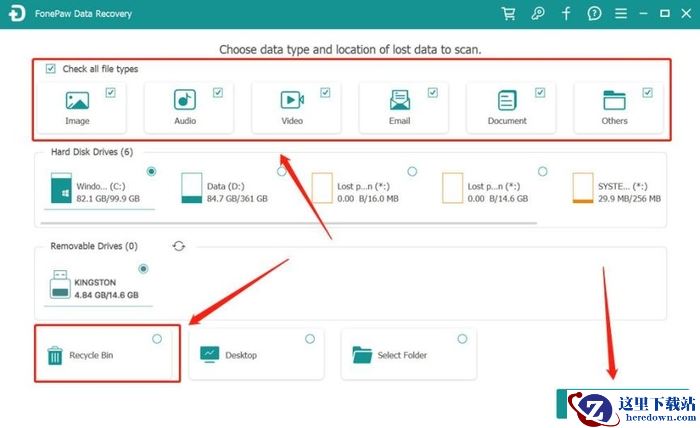The image size is (700, 428).
Task: Select the KINGSTON removable drive radio button
Action: [x=143, y=269]
